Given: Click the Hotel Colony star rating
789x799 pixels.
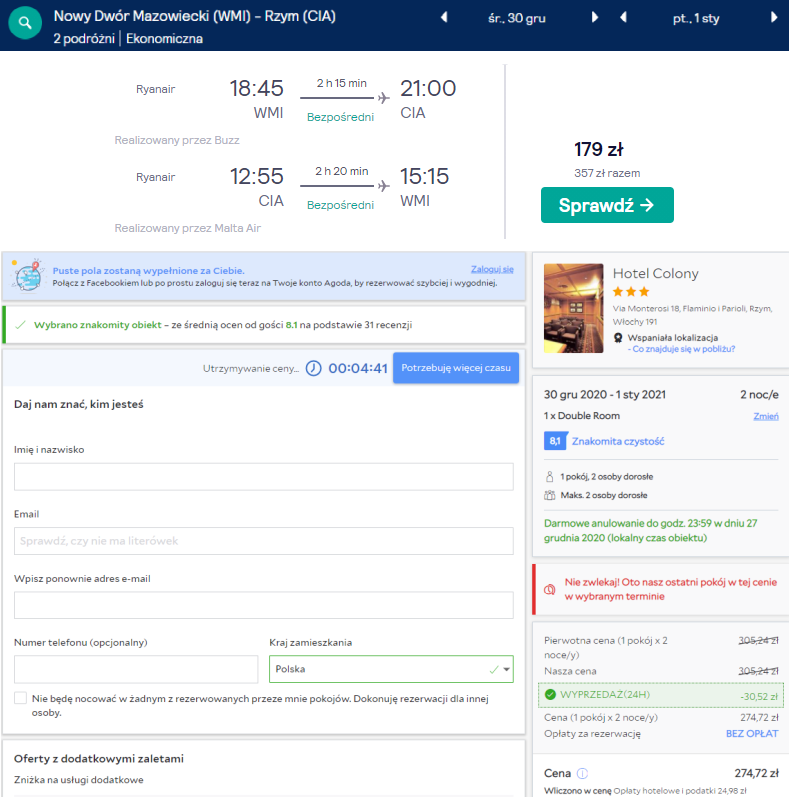Looking at the screenshot, I should [x=632, y=292].
